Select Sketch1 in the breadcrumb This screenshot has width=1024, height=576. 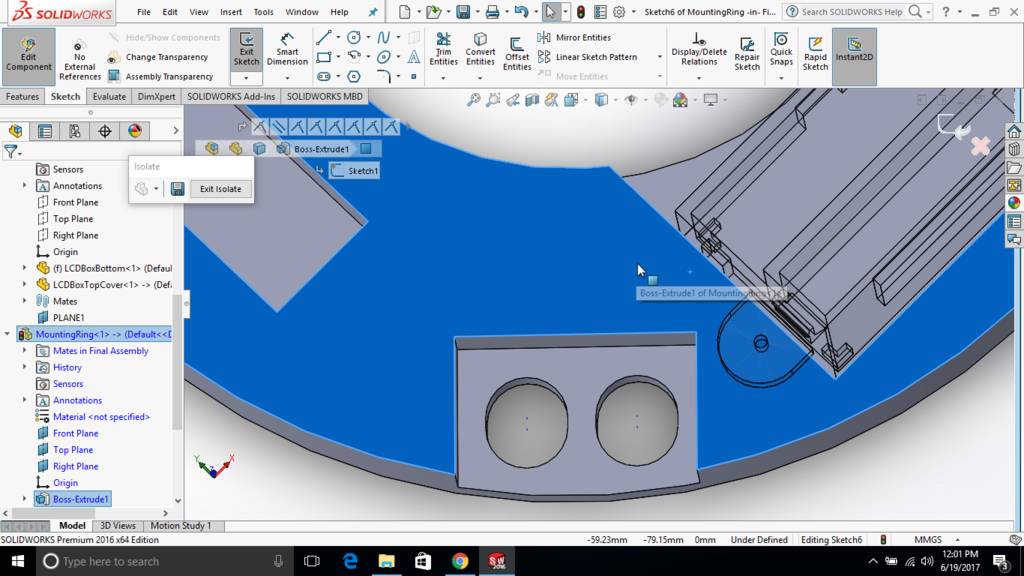pos(355,171)
